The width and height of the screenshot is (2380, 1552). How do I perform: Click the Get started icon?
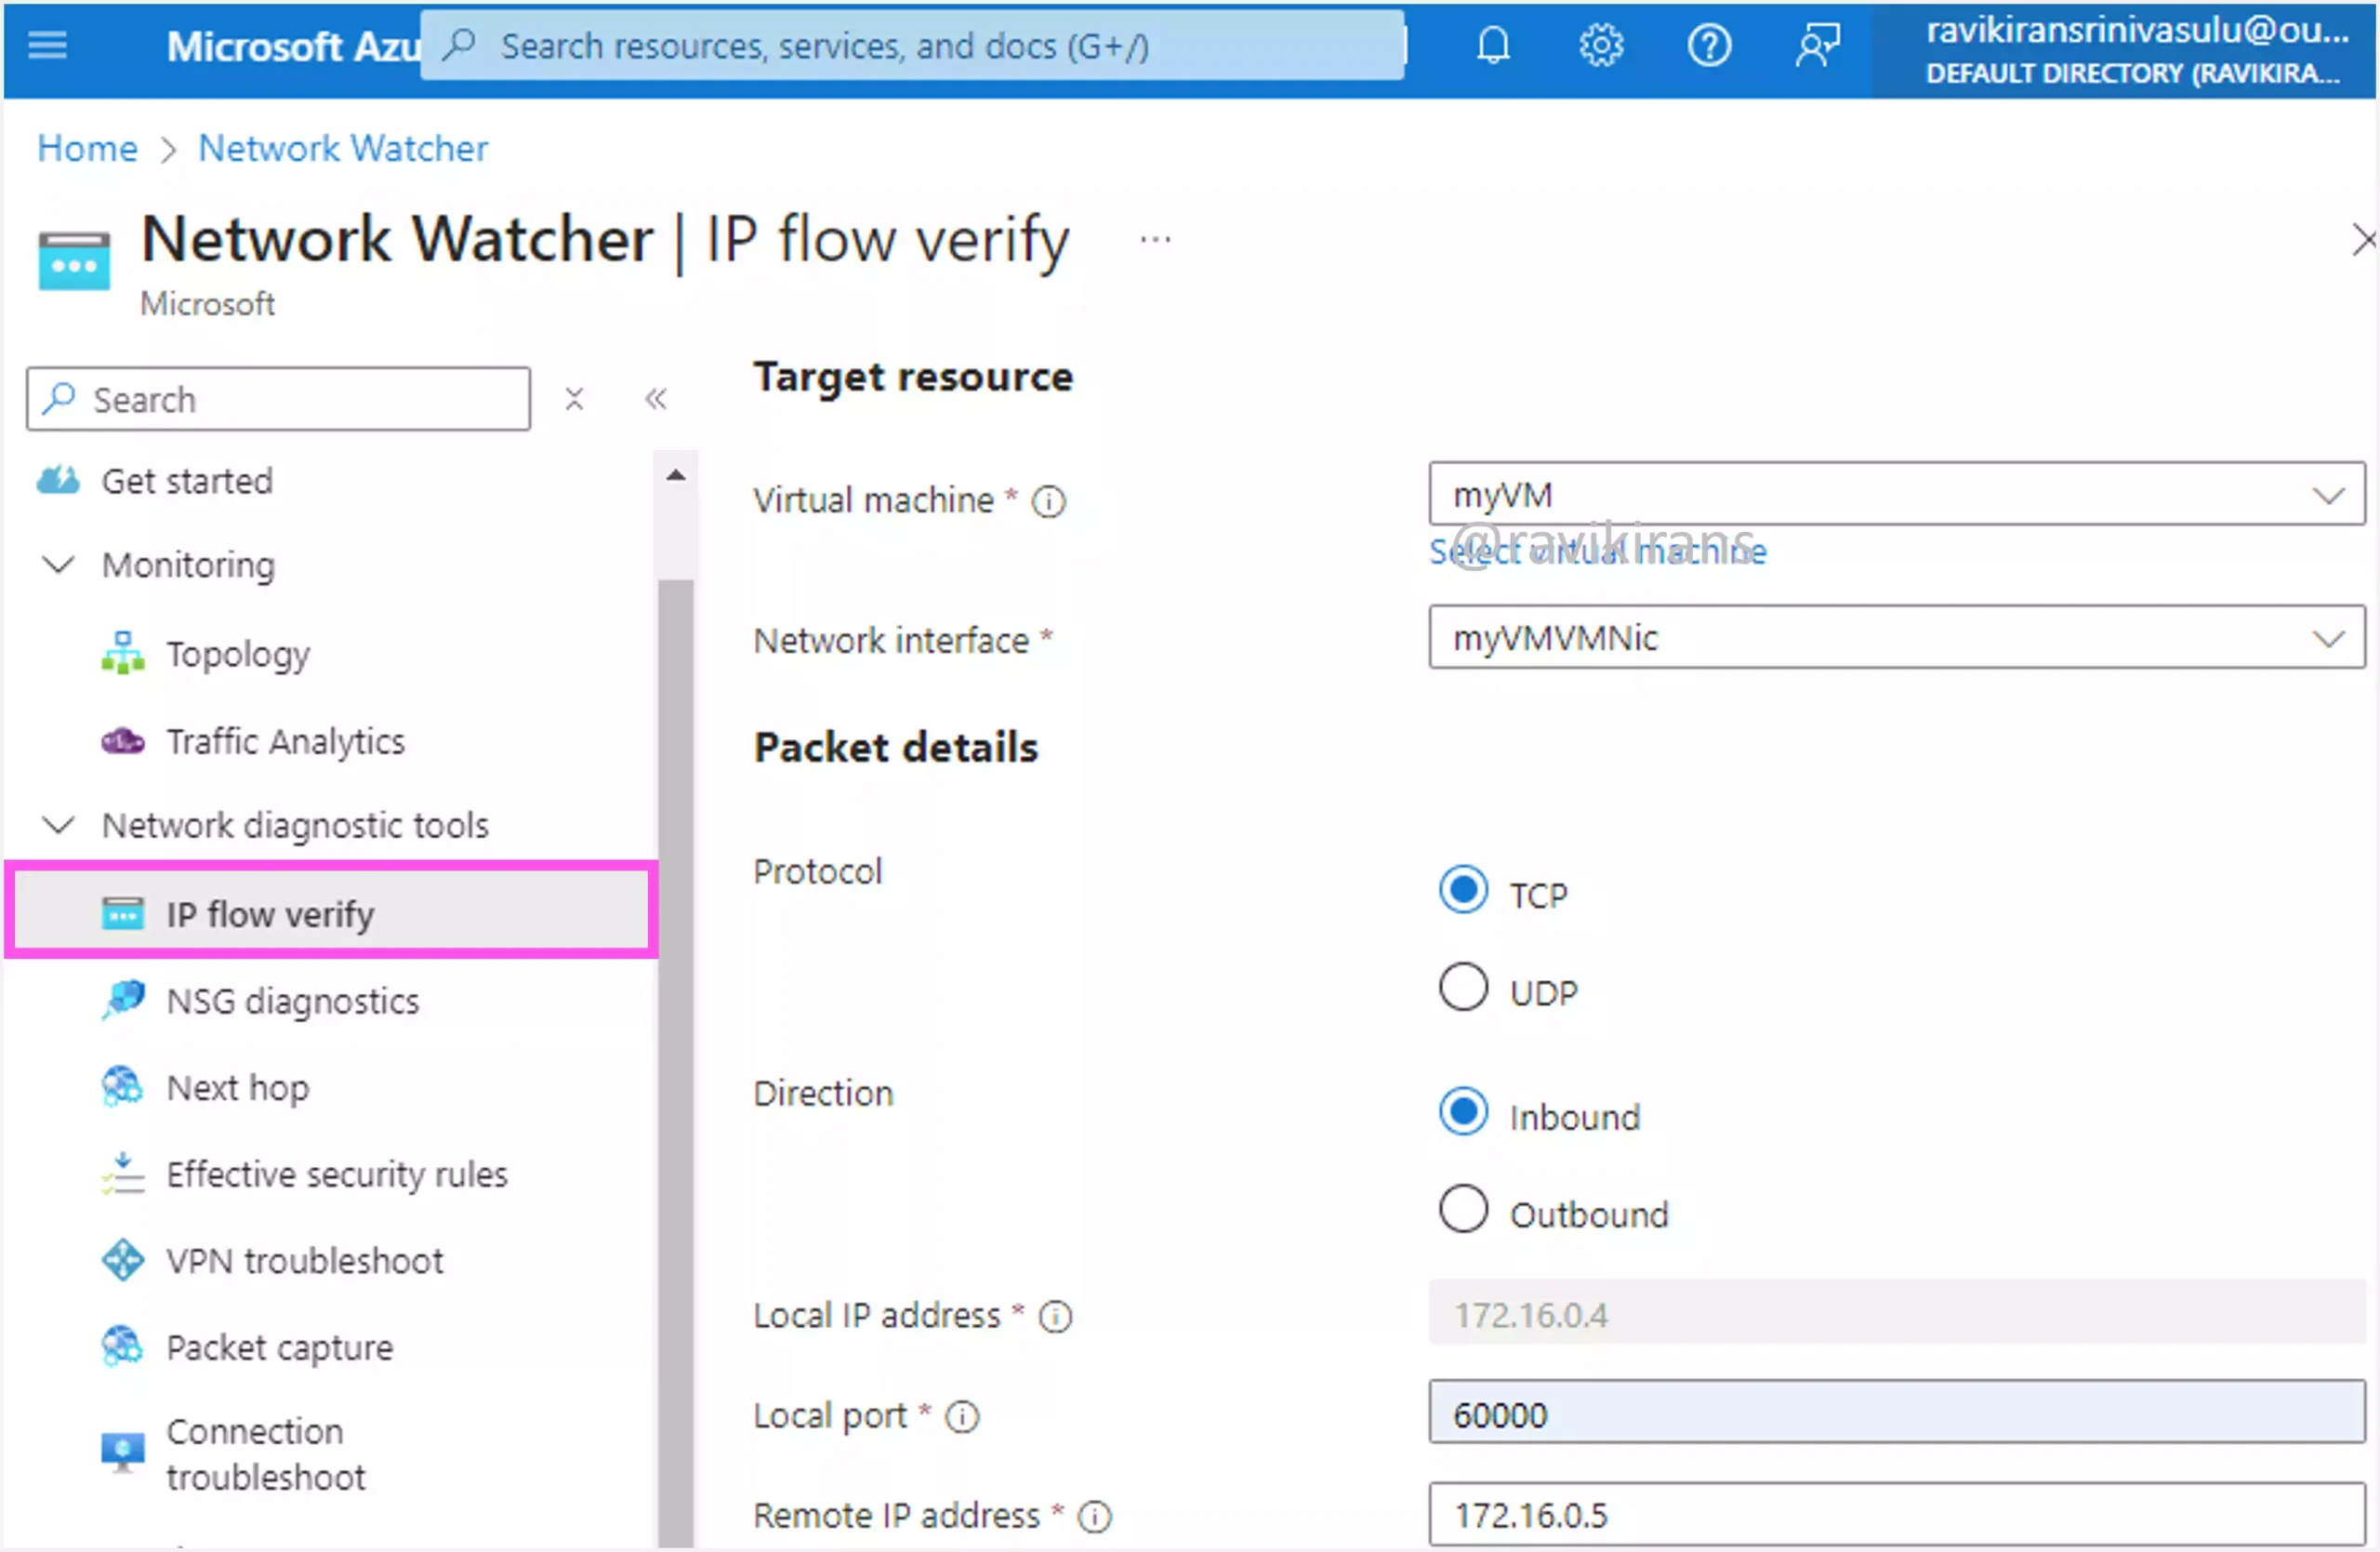[58, 481]
